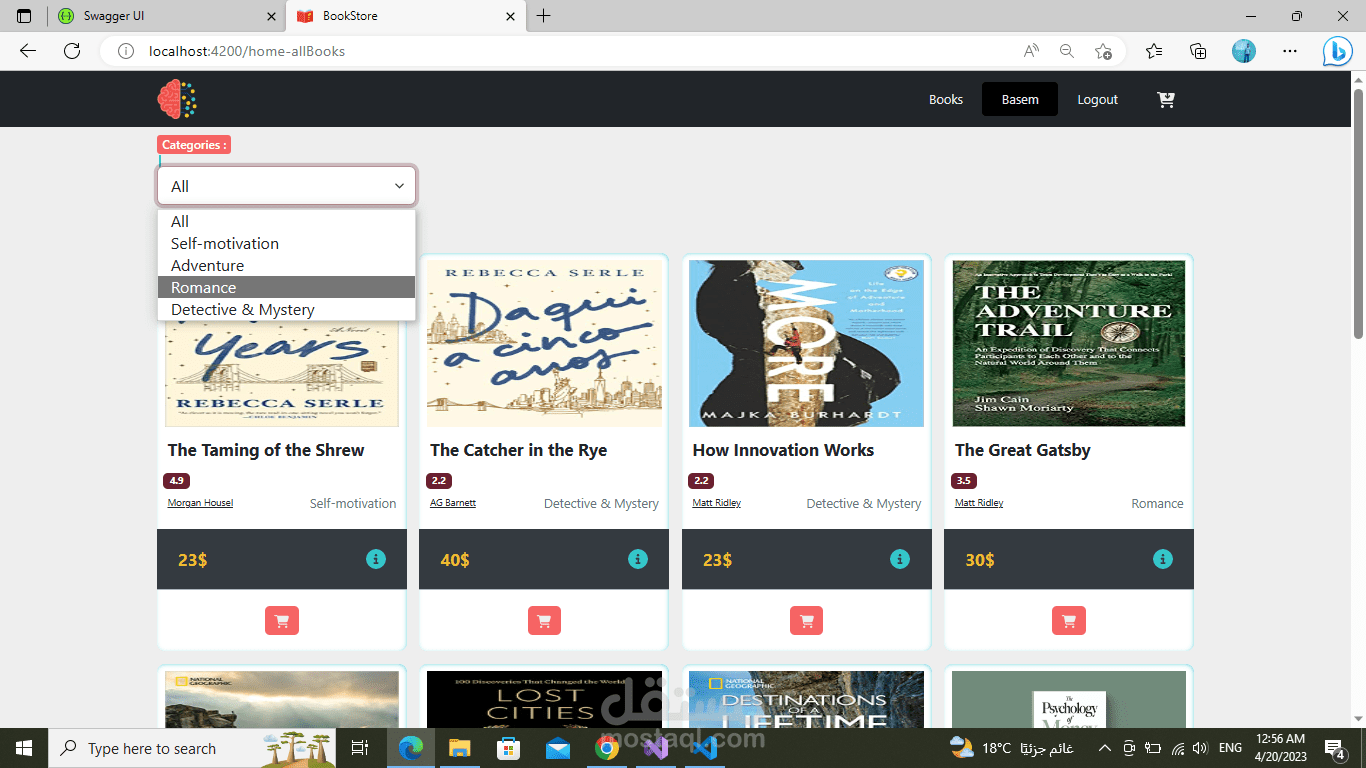Open author Morgan Housel link
The height and width of the screenshot is (768, 1366).
pos(200,503)
